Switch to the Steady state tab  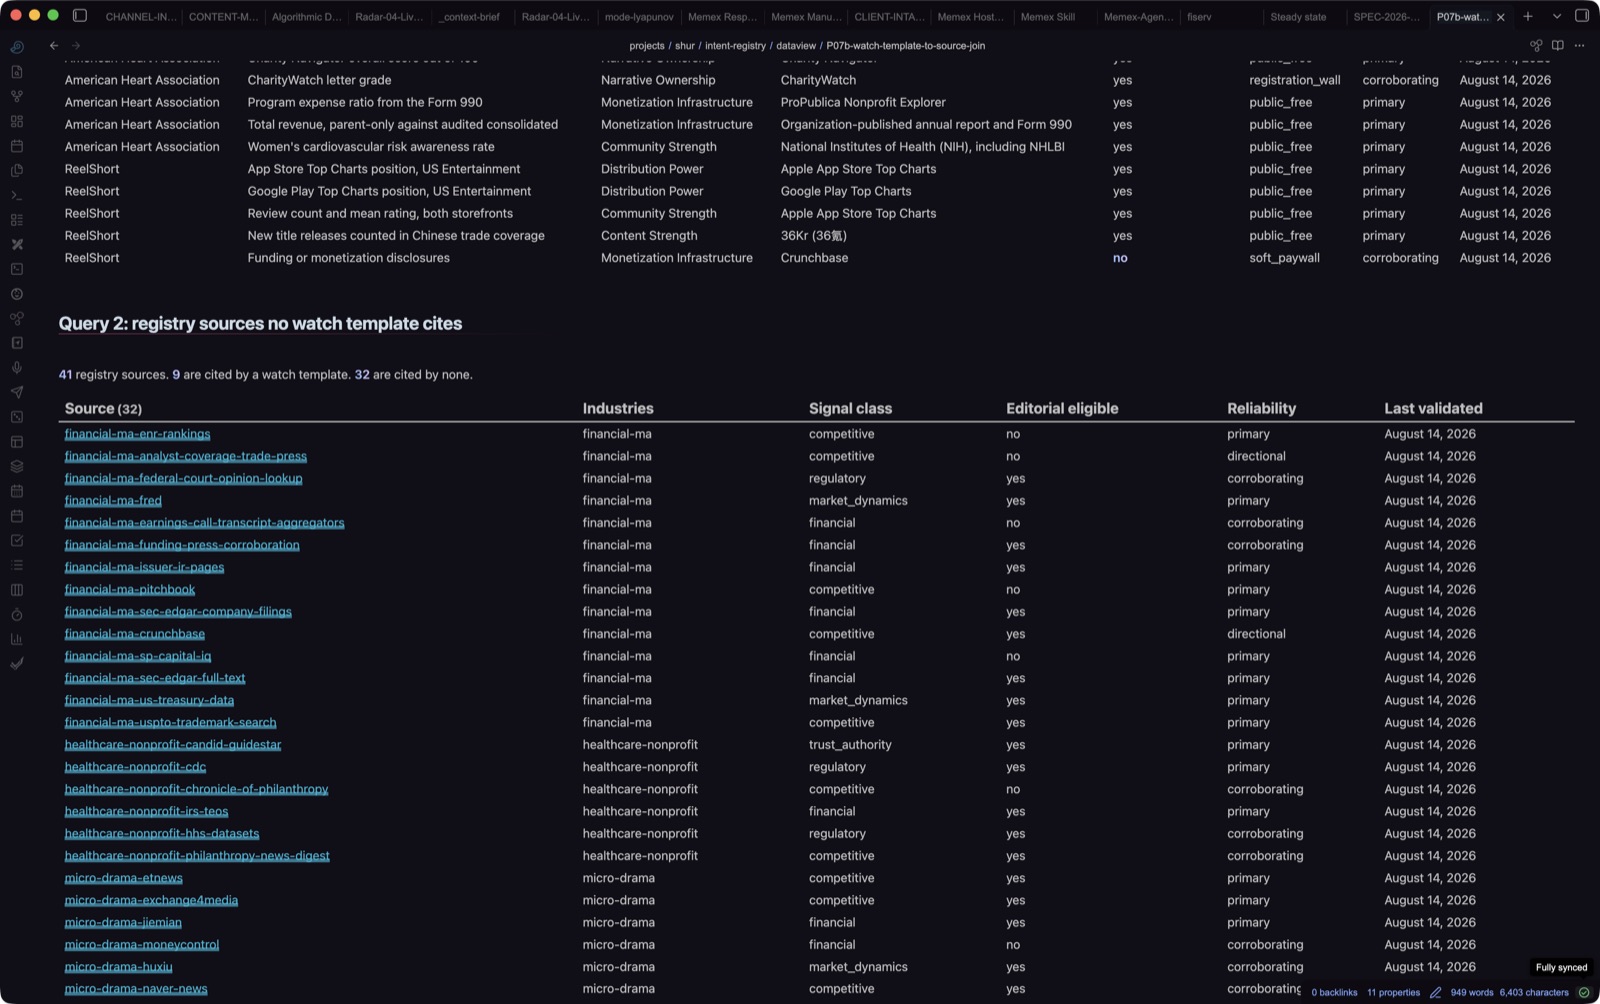(x=1298, y=17)
